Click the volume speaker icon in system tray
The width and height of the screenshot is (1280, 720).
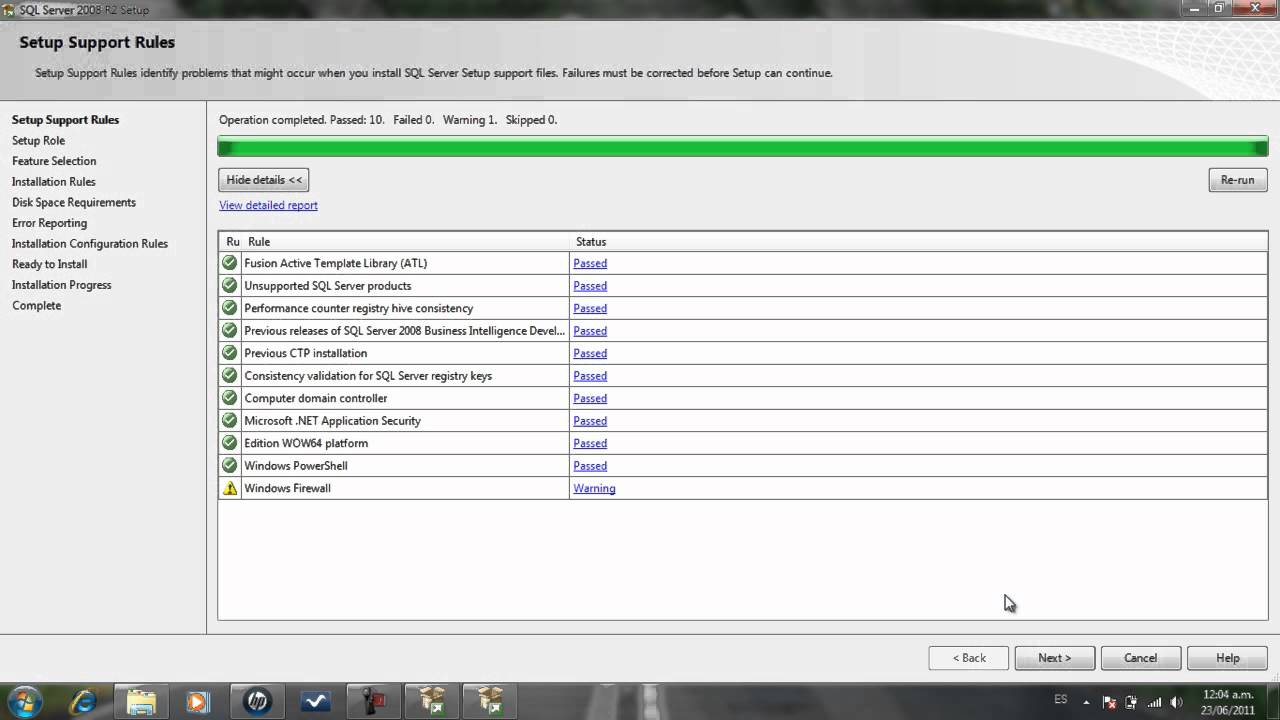click(1176, 702)
